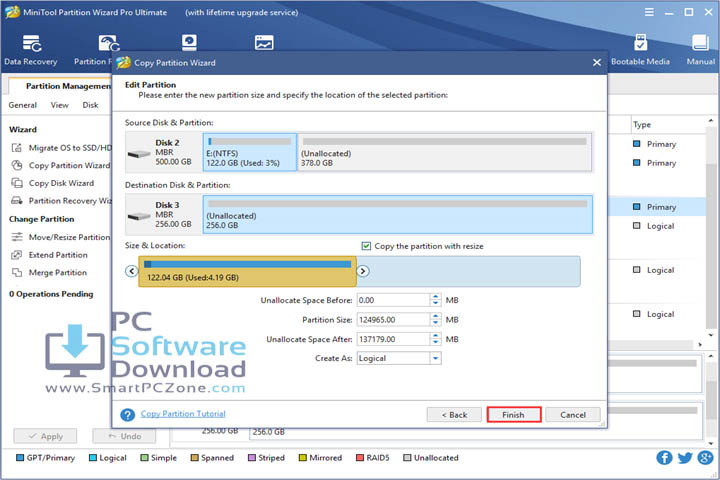Screen dimensions: 720x480
Task: Select the highlighted Primary type row
Action: [x=657, y=207]
